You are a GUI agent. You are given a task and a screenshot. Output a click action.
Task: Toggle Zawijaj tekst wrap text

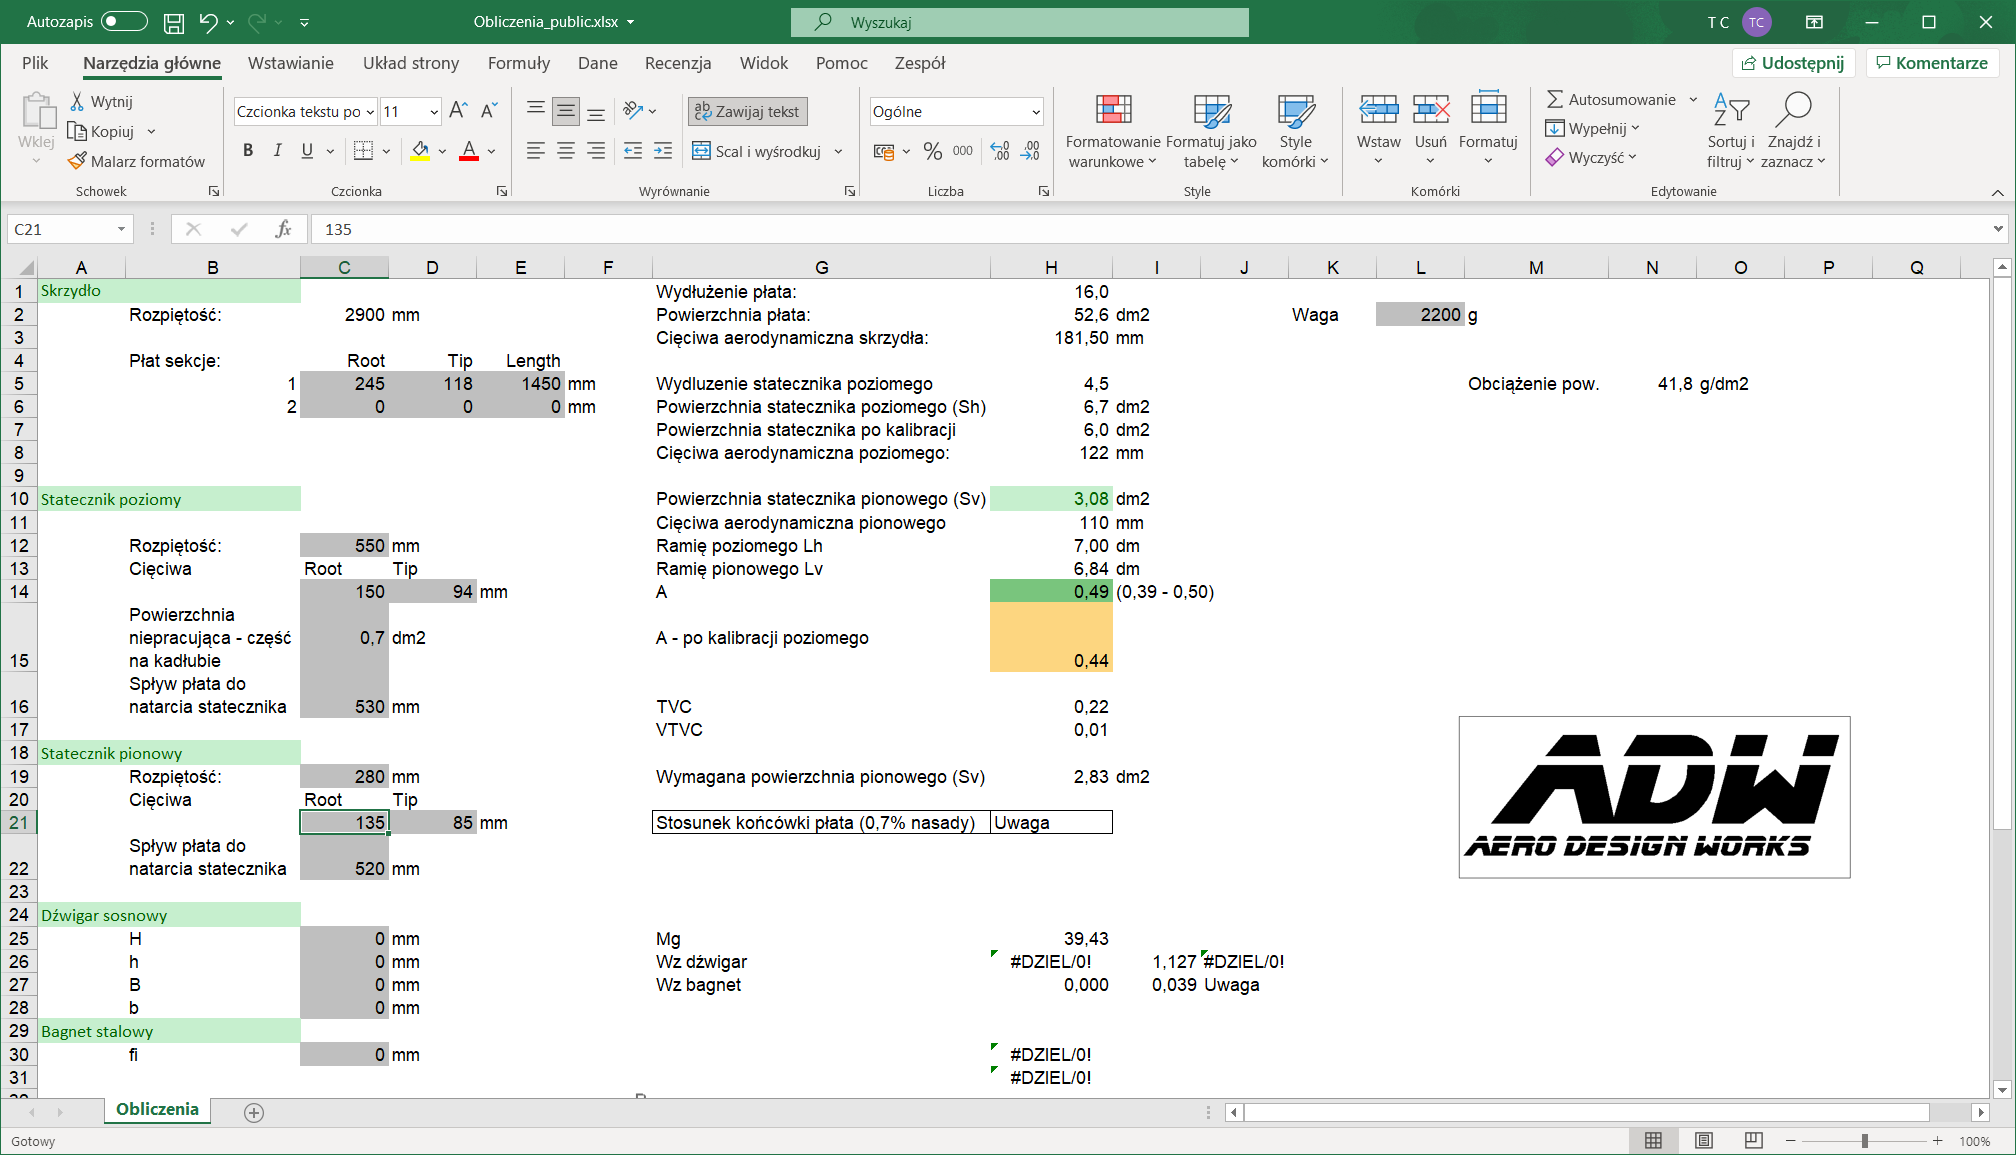click(747, 111)
